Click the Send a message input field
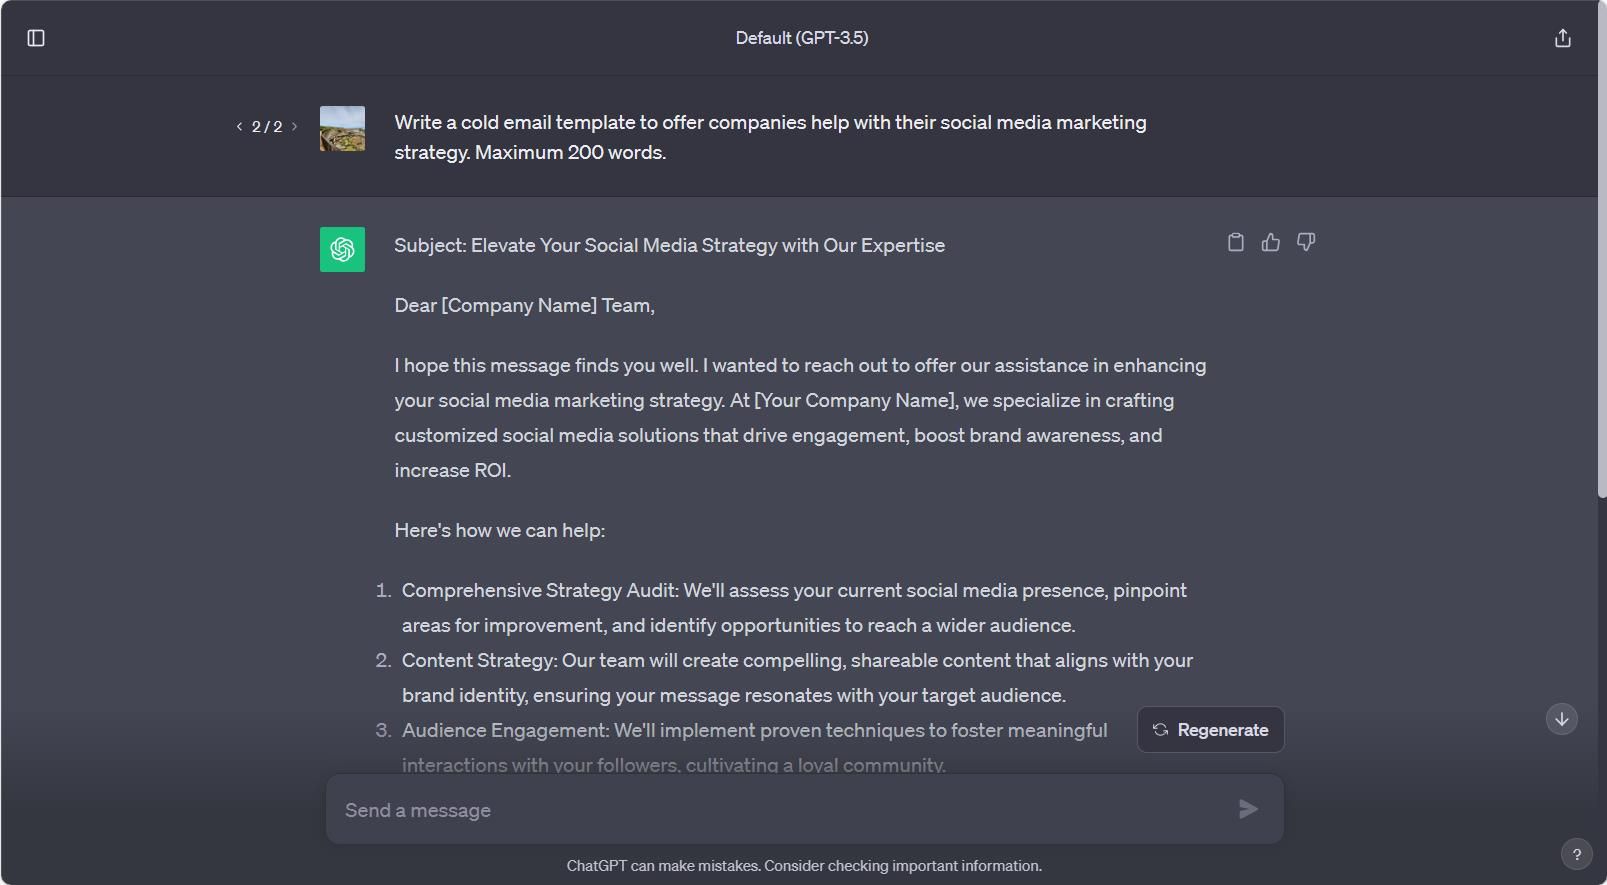Viewport: 1607px width, 885px height. (x=700, y=809)
